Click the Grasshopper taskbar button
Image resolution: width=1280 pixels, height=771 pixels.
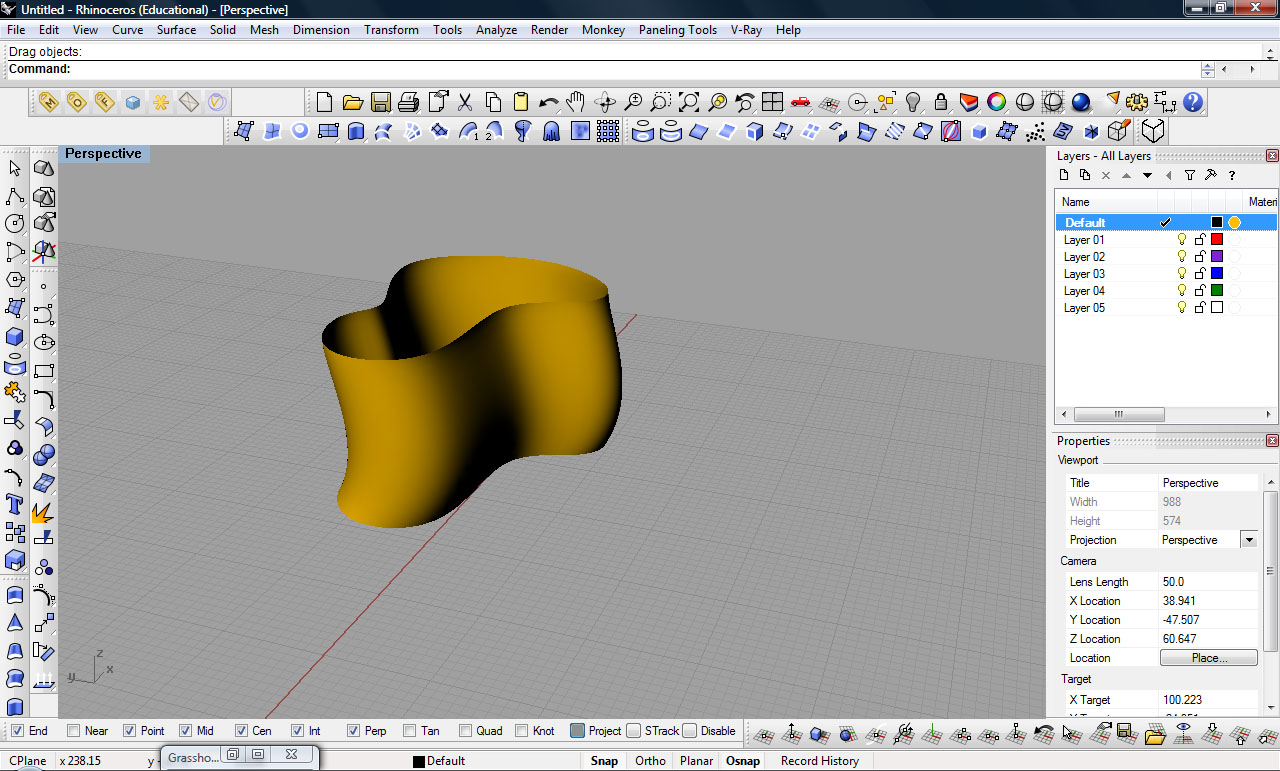pyautogui.click(x=194, y=758)
